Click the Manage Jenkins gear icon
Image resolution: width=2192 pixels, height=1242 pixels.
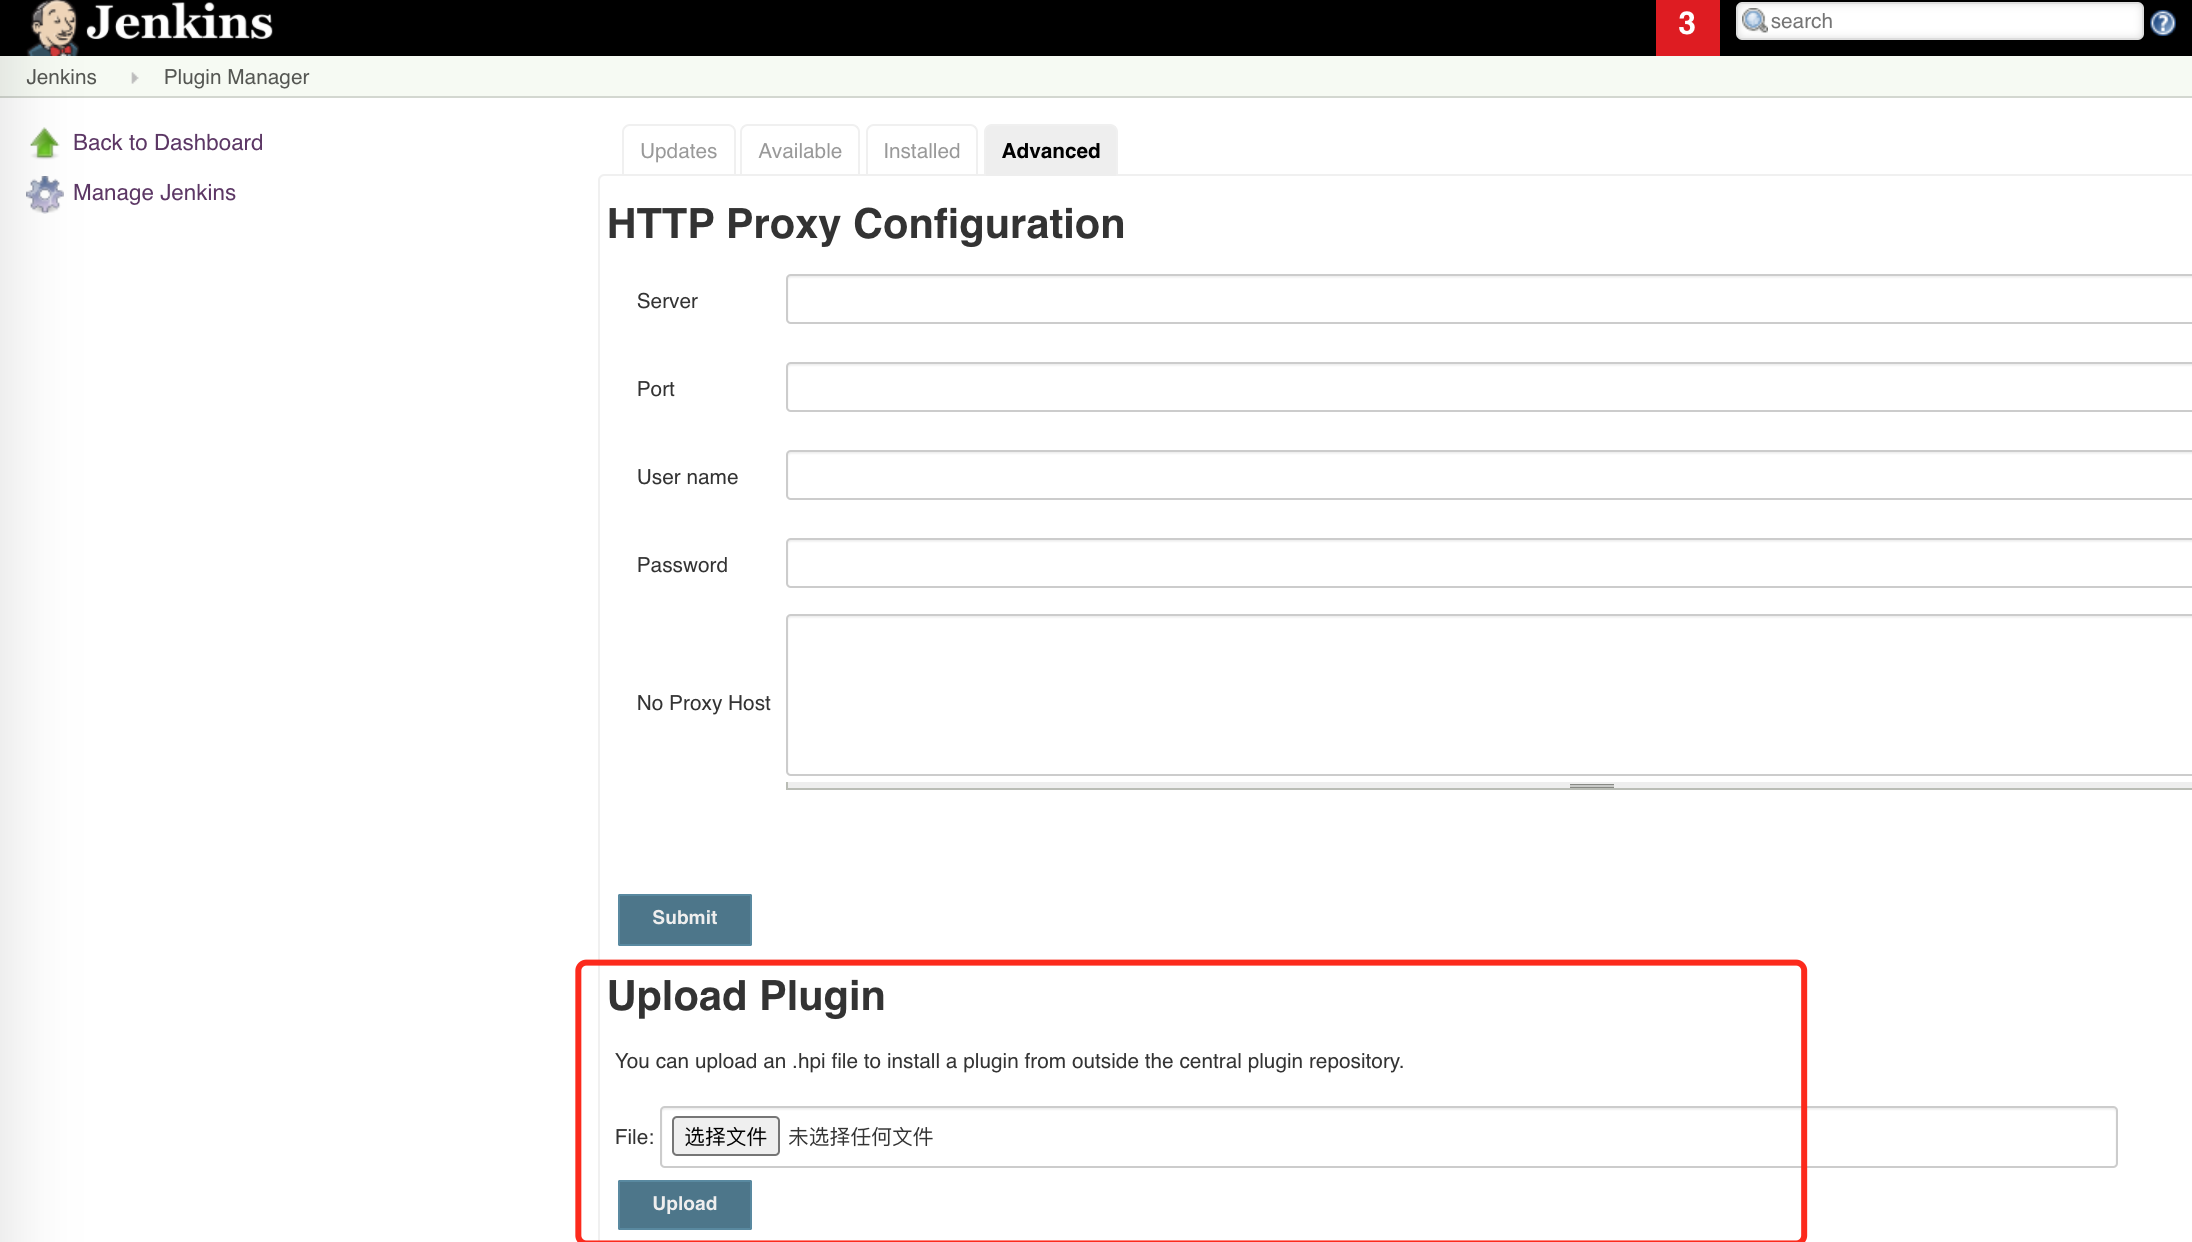tap(44, 194)
